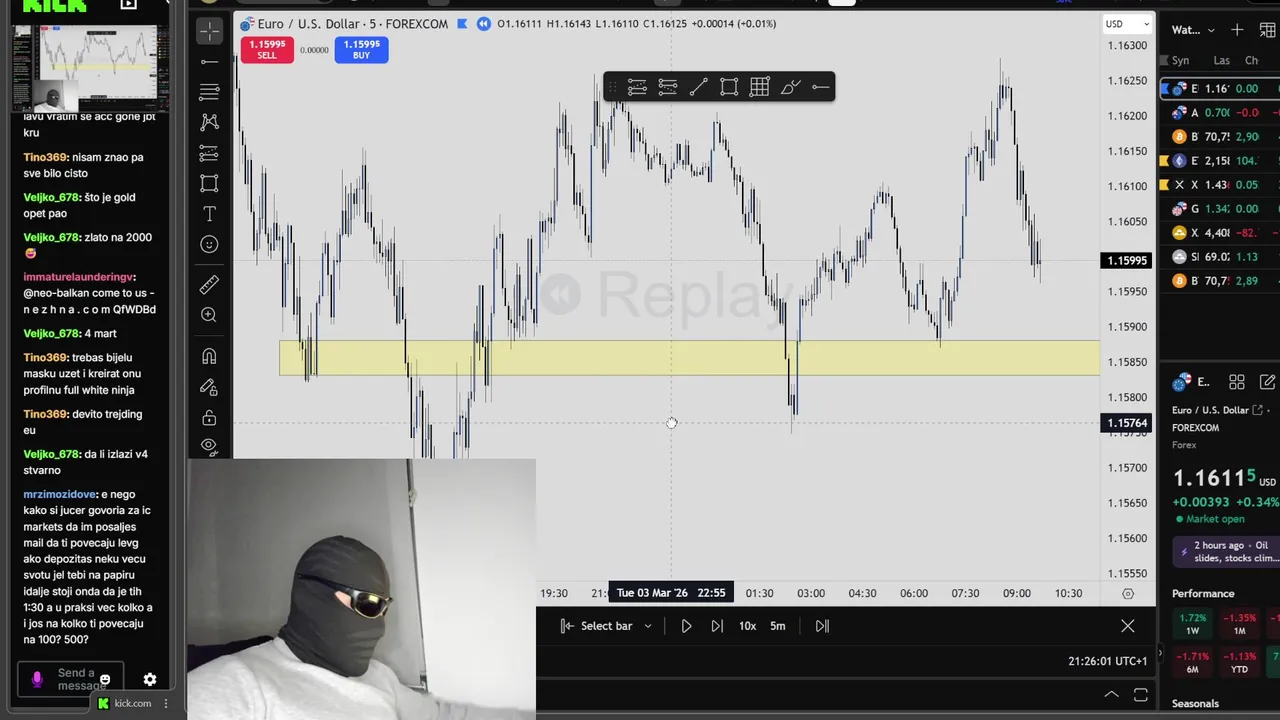
Task: Click YTD performance tile
Action: 1240,662
